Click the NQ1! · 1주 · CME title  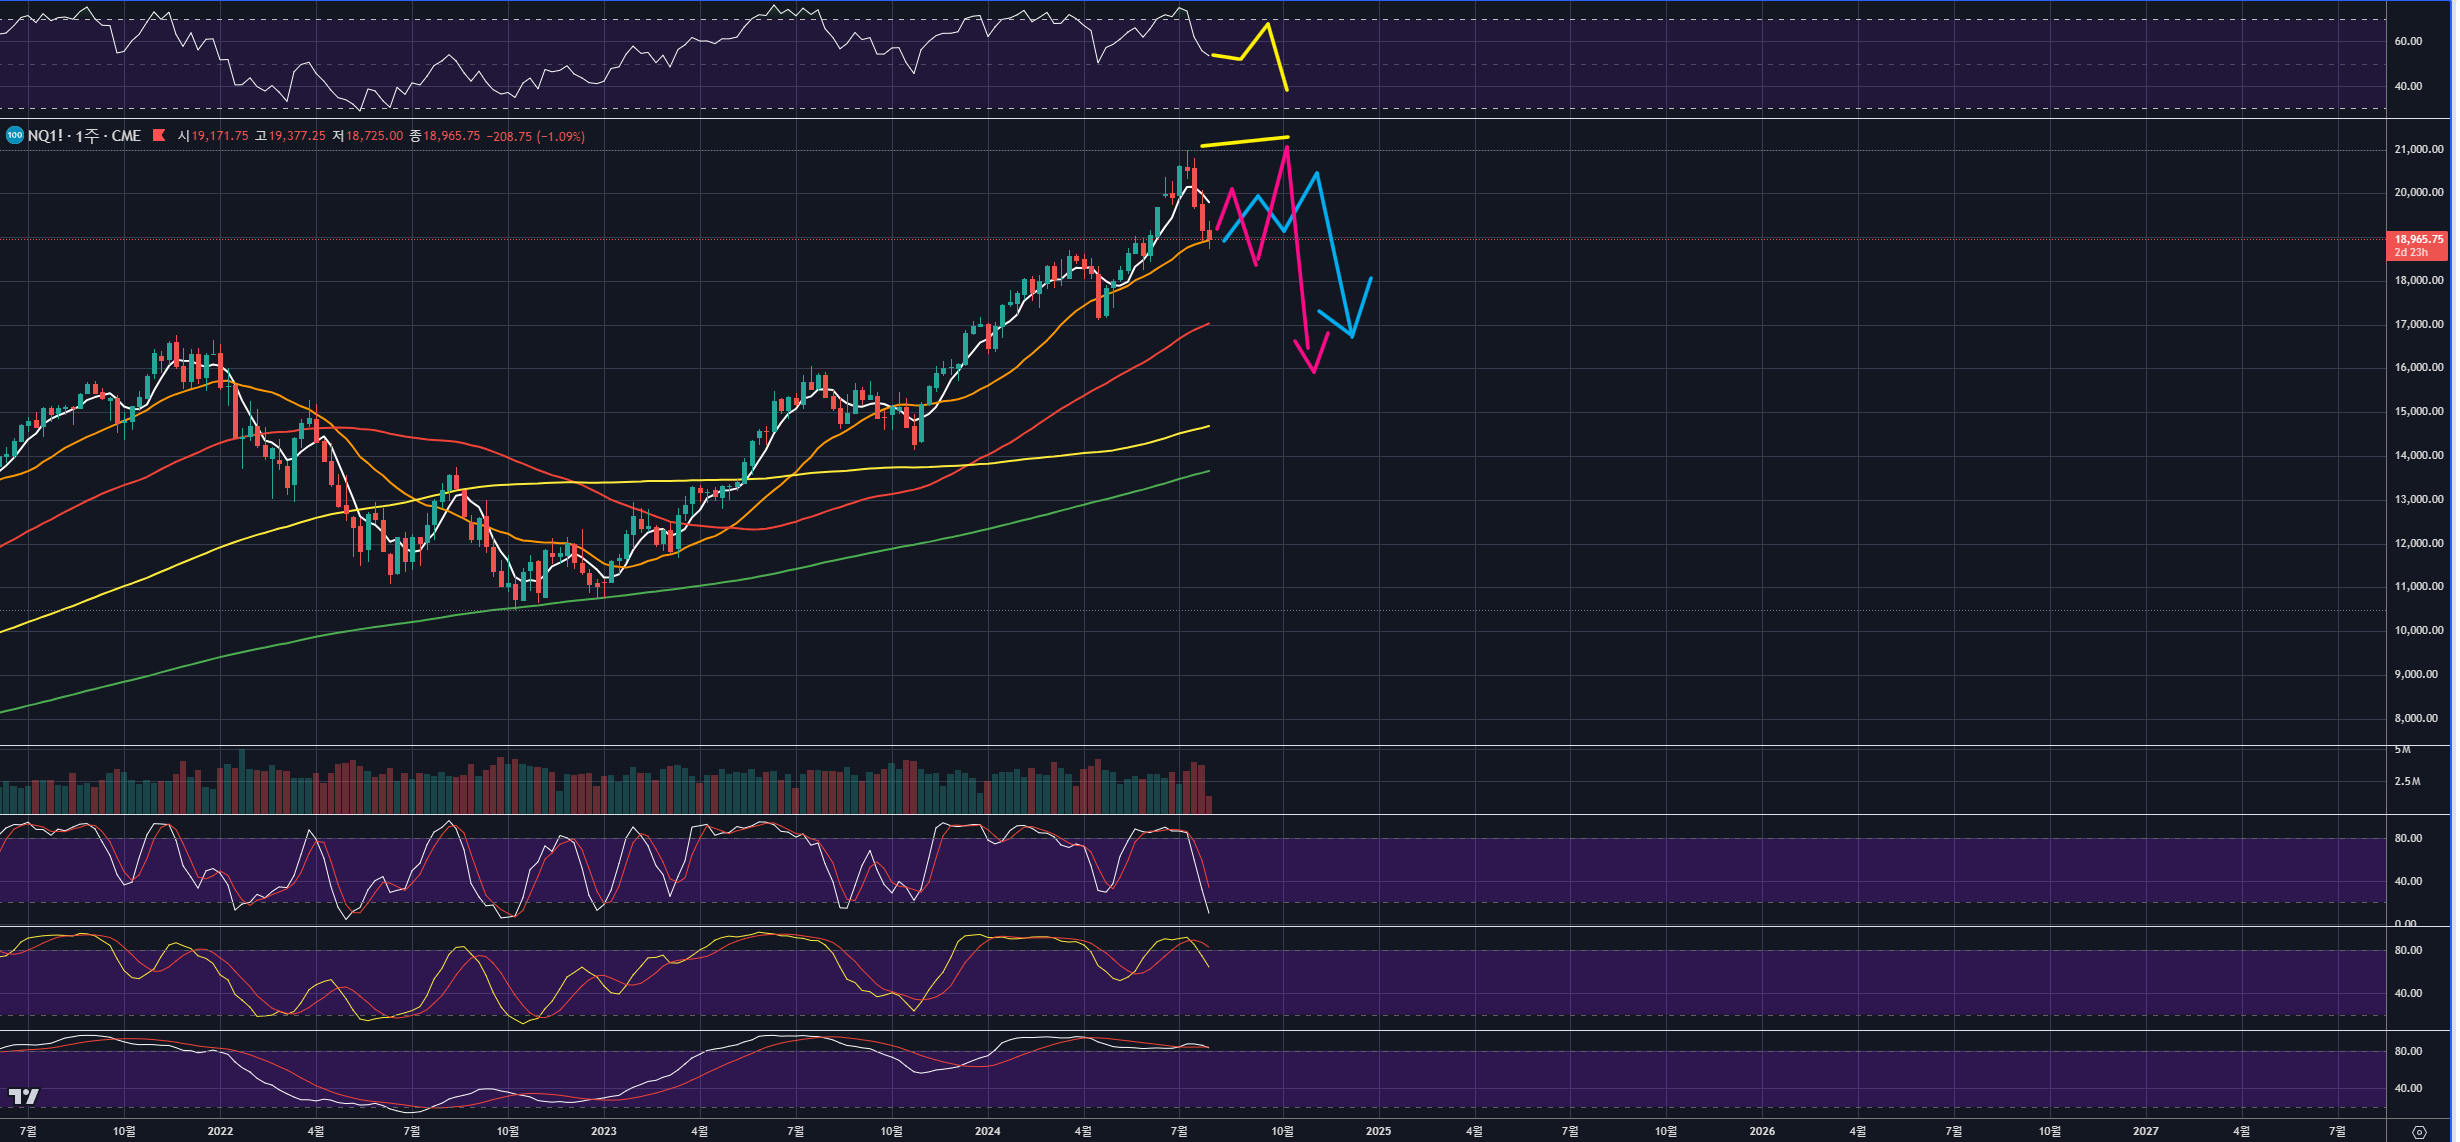pyautogui.click(x=84, y=136)
